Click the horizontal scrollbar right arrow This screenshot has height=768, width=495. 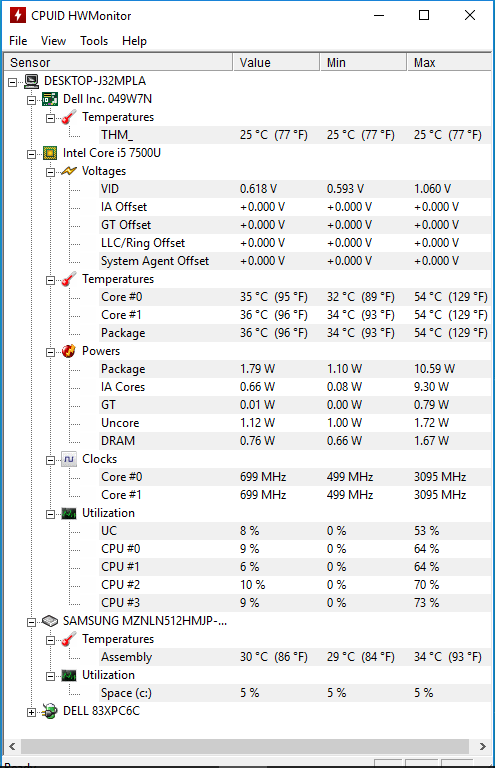point(483,746)
